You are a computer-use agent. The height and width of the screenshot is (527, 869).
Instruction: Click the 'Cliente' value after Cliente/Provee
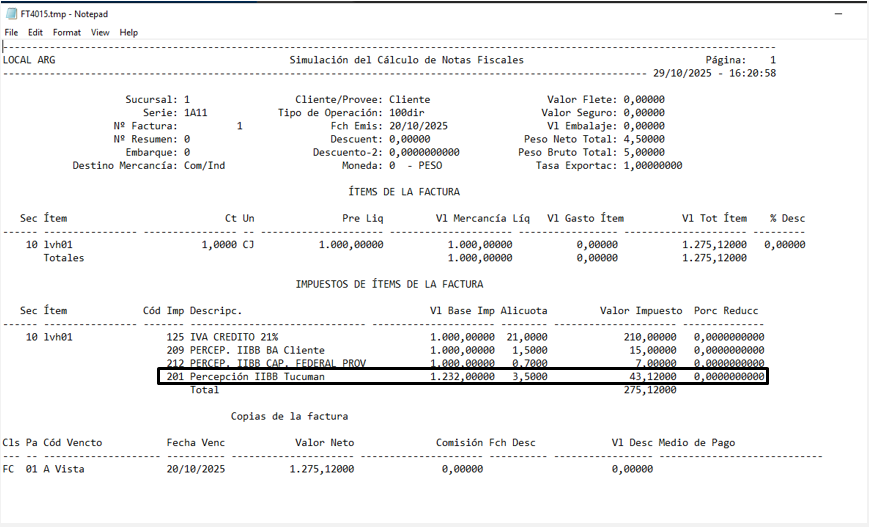click(410, 100)
